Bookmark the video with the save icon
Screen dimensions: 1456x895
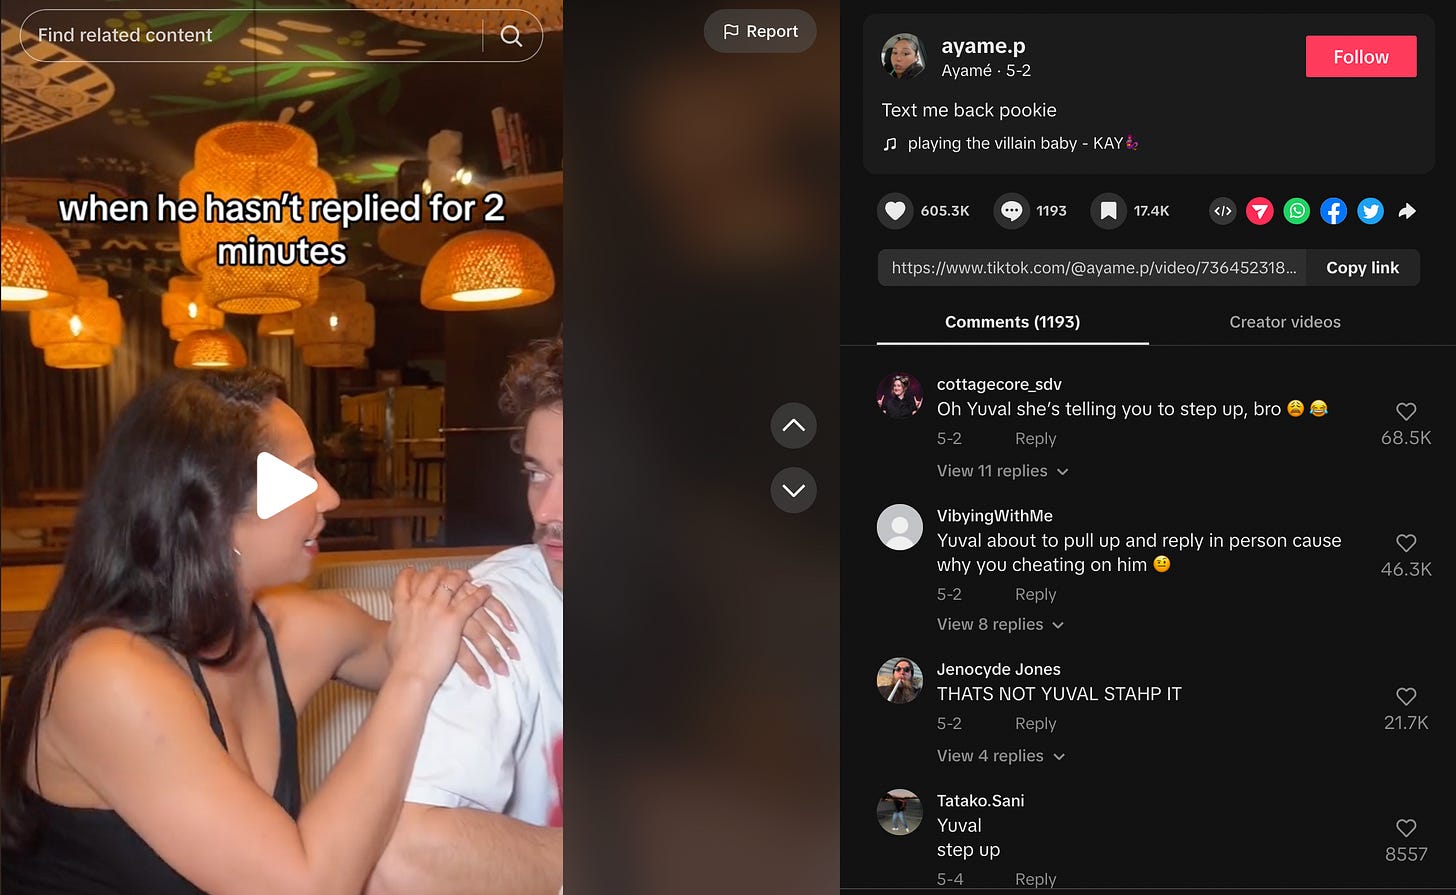tap(1108, 211)
